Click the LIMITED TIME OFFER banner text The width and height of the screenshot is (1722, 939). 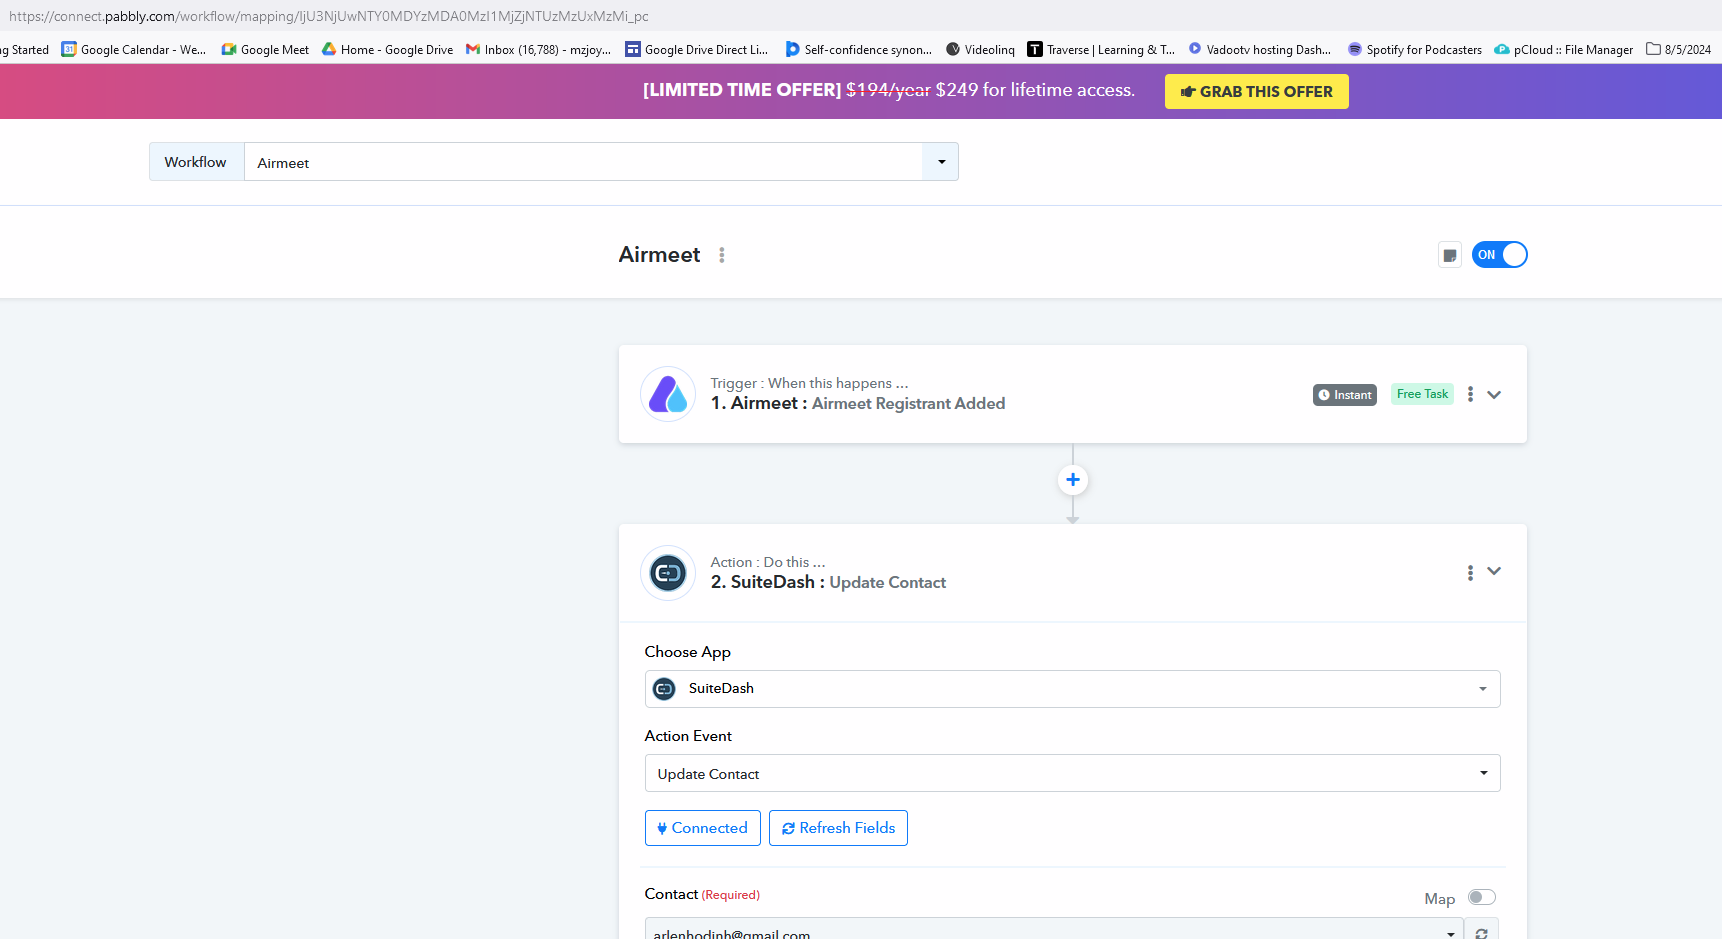889,90
